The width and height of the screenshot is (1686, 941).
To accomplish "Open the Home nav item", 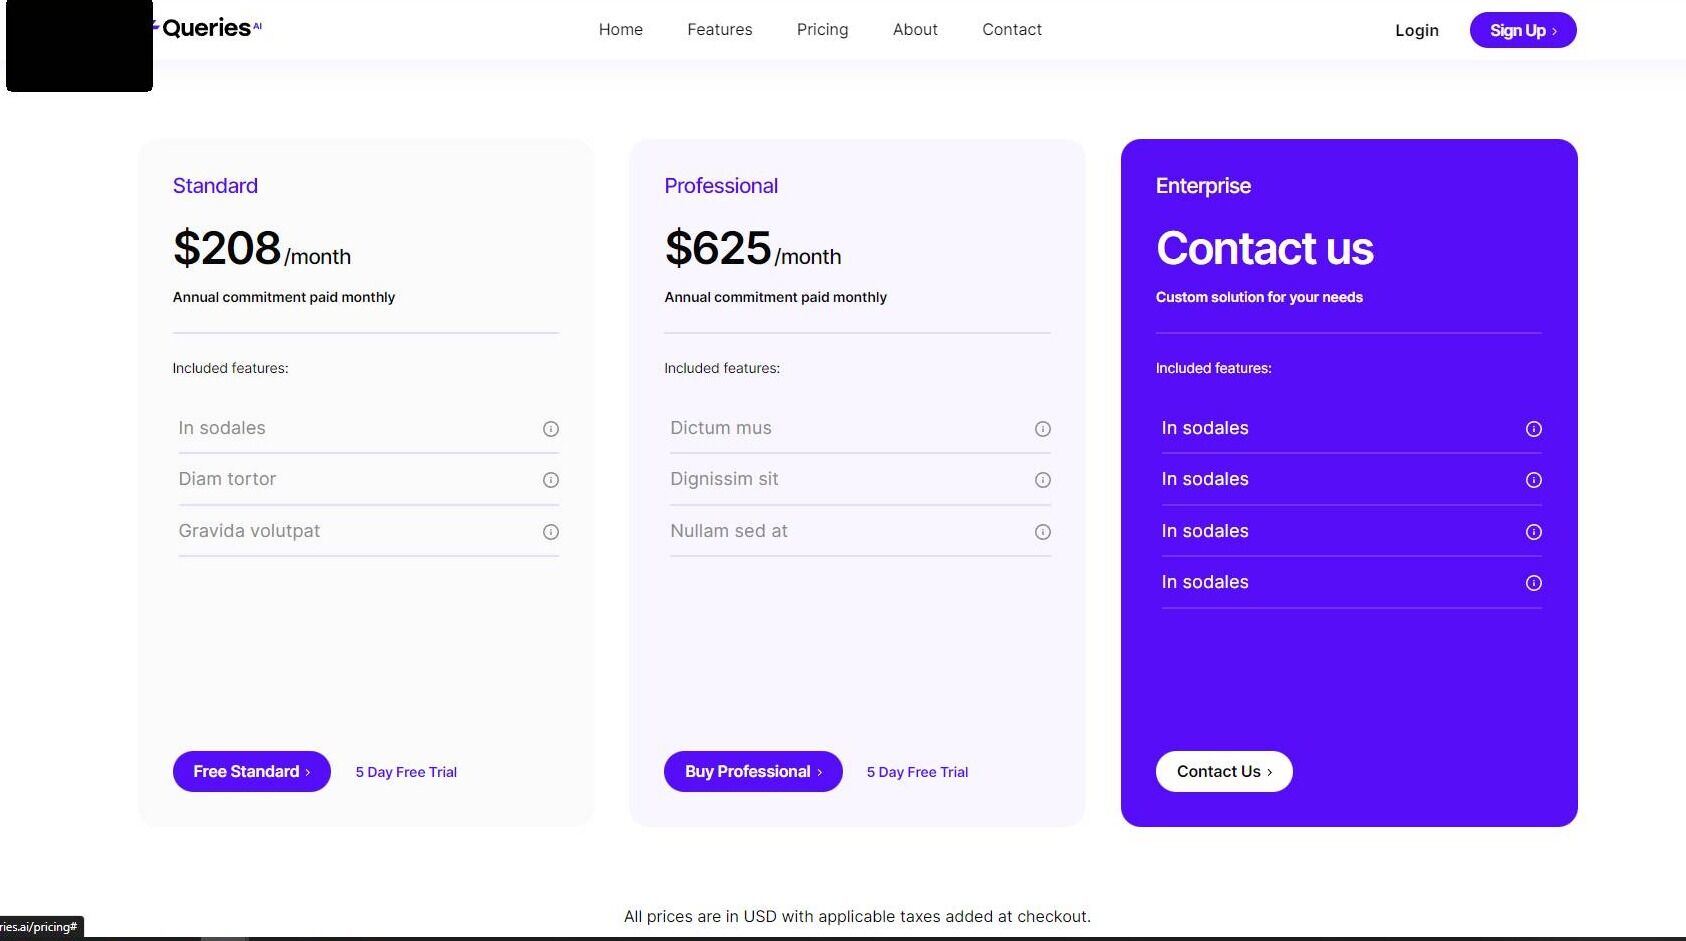I will click(620, 30).
